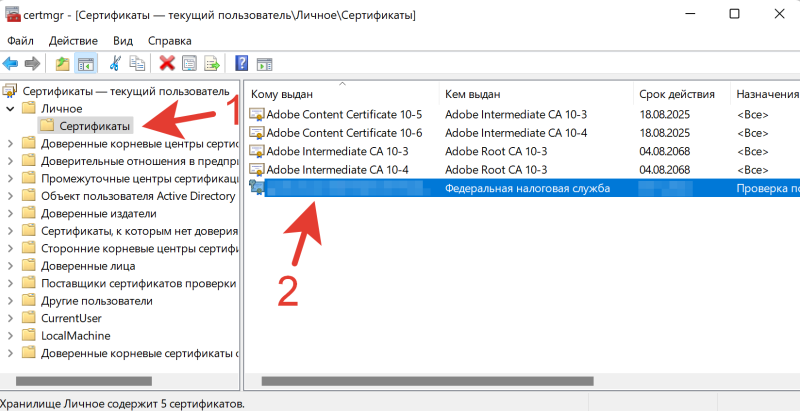Expand the Другие пользователи node
The height and width of the screenshot is (411, 800).
coord(10,301)
